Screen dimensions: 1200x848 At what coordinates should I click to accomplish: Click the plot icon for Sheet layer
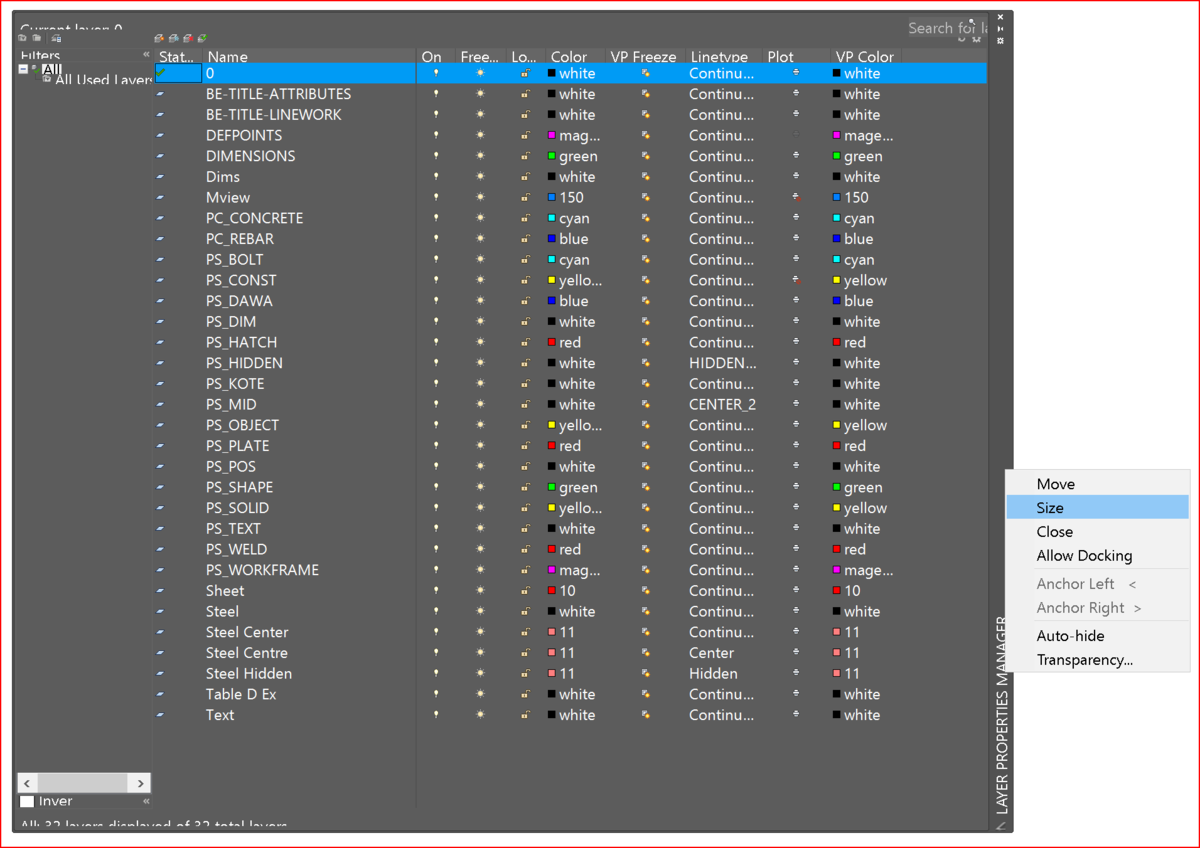pos(797,591)
